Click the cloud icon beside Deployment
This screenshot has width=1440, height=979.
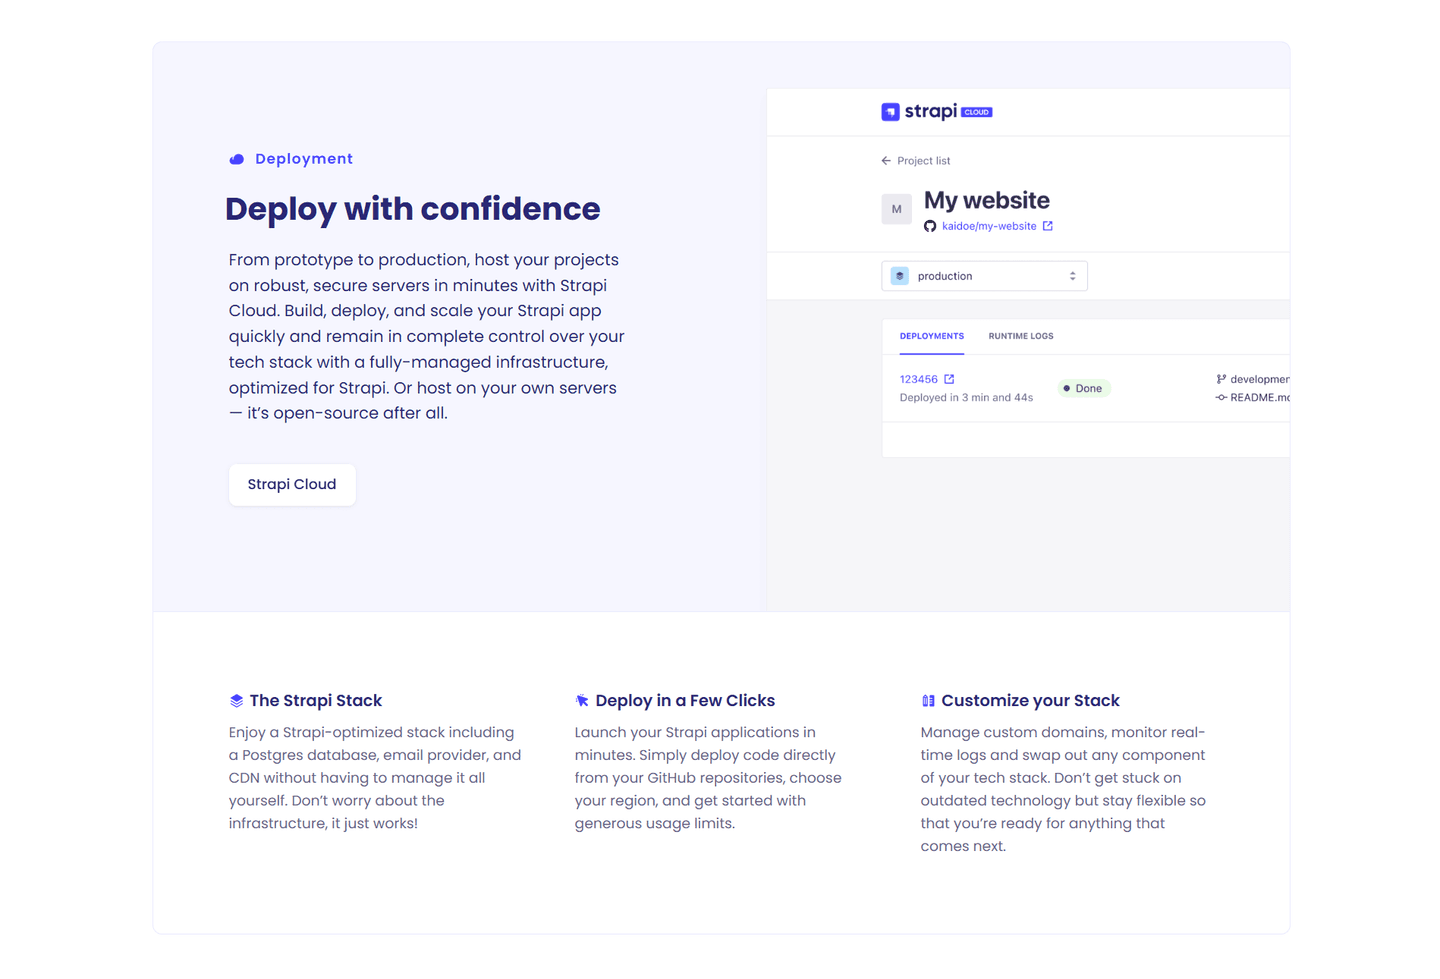click(x=237, y=159)
